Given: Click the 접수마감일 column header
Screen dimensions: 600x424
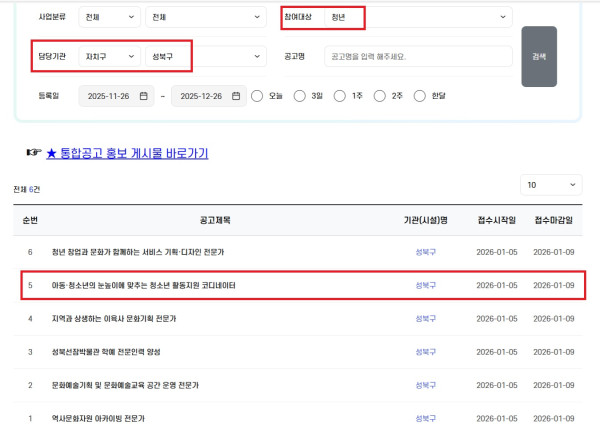Looking at the screenshot, I should tap(554, 220).
